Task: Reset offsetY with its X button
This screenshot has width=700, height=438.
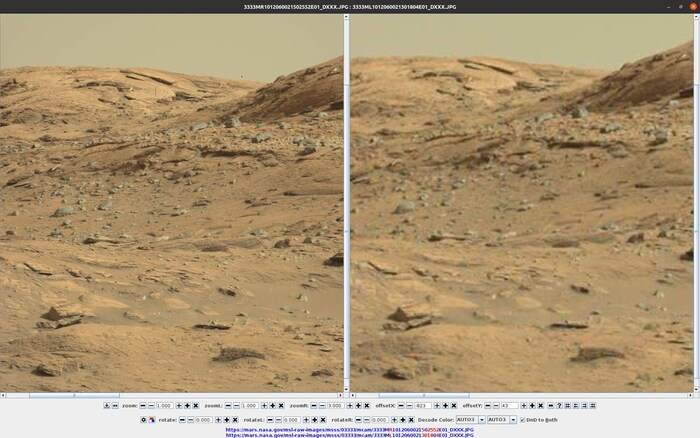Action: (x=541, y=406)
